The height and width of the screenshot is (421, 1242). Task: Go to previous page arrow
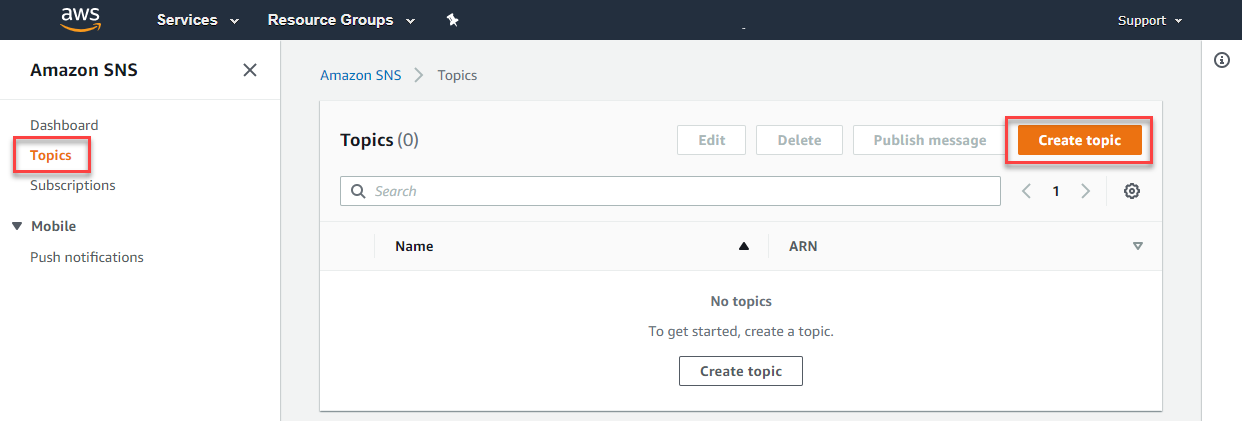click(1026, 191)
